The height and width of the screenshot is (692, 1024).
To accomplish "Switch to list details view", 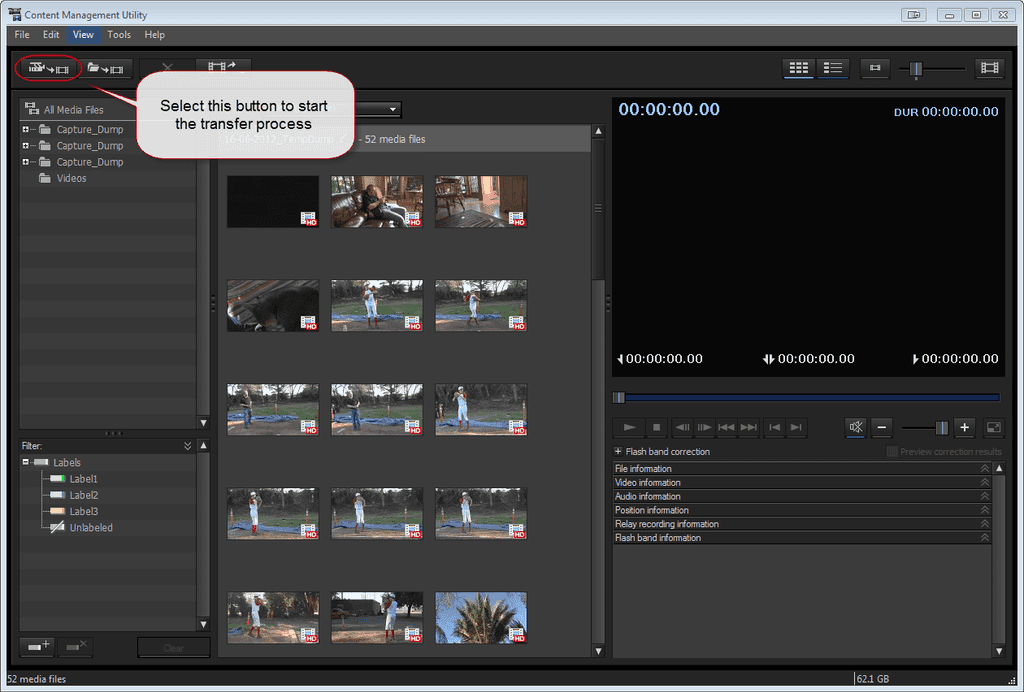I will pyautogui.click(x=832, y=68).
